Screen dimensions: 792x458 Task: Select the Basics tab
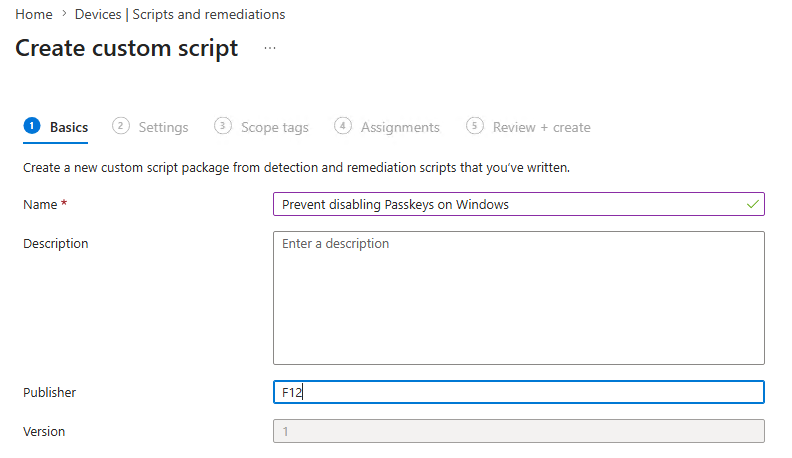(68, 127)
